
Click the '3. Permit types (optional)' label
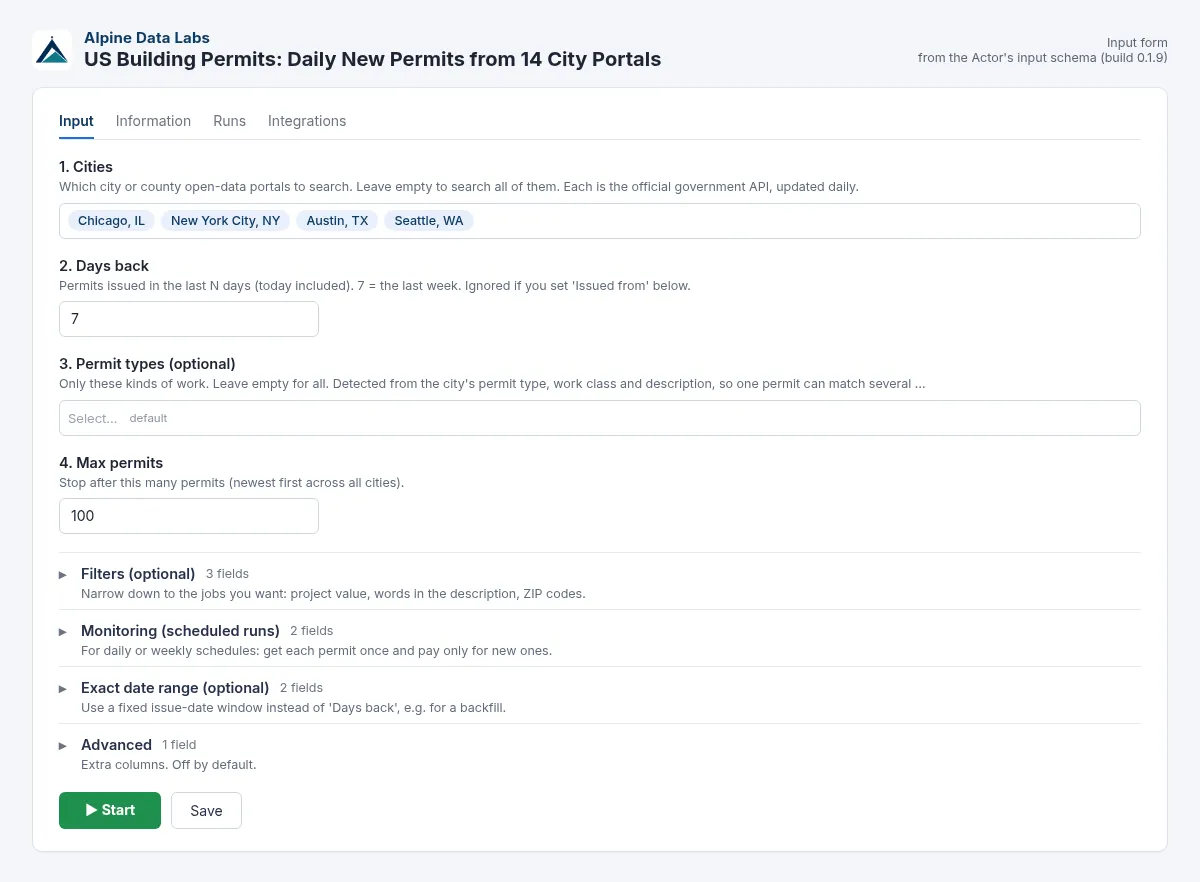point(147,364)
